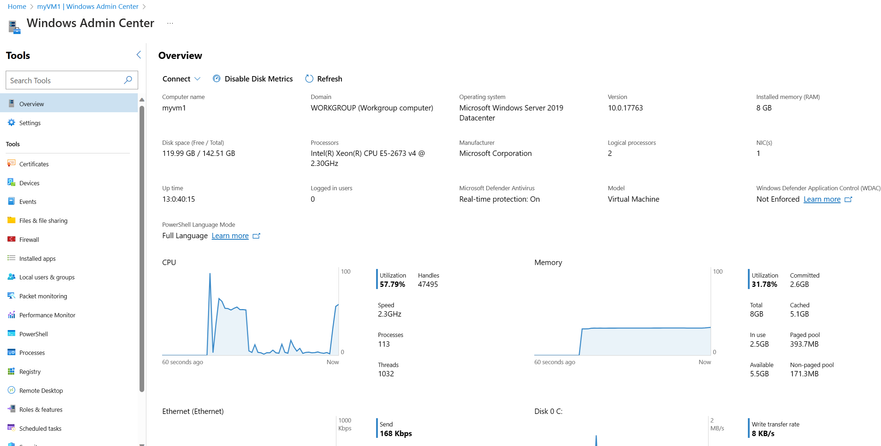Open external link icon next to WDAC Learn more
The image size is (881, 446).
click(848, 199)
